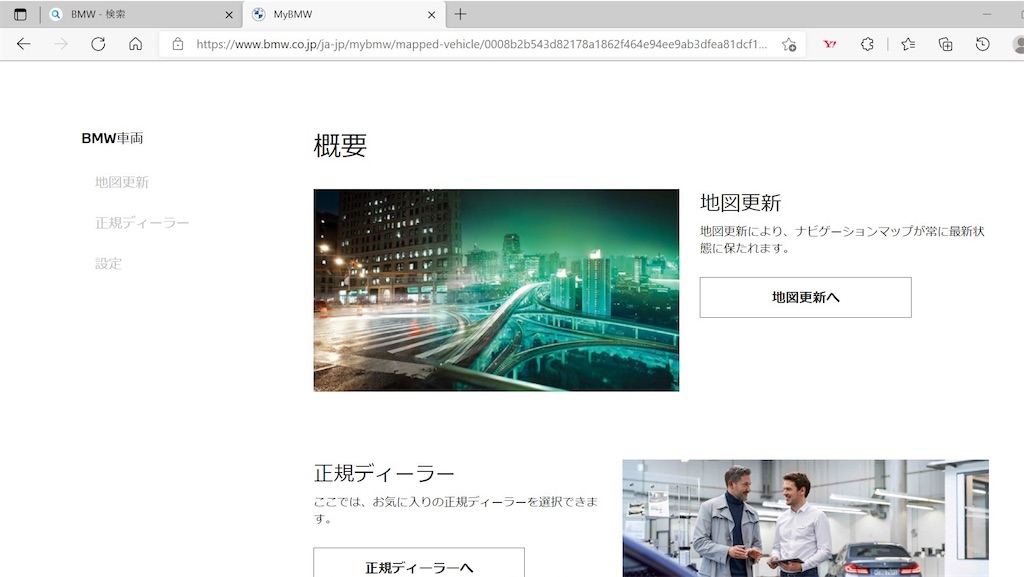The height and width of the screenshot is (577, 1024).
Task: Open the tab actions menu icon
Action: click(20, 14)
